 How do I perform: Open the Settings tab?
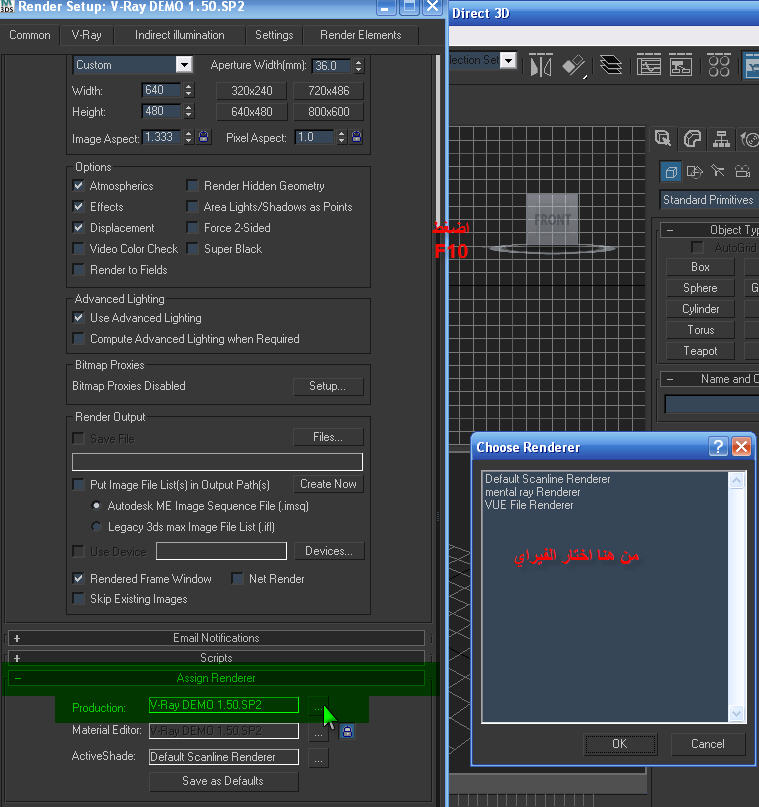[x=274, y=35]
